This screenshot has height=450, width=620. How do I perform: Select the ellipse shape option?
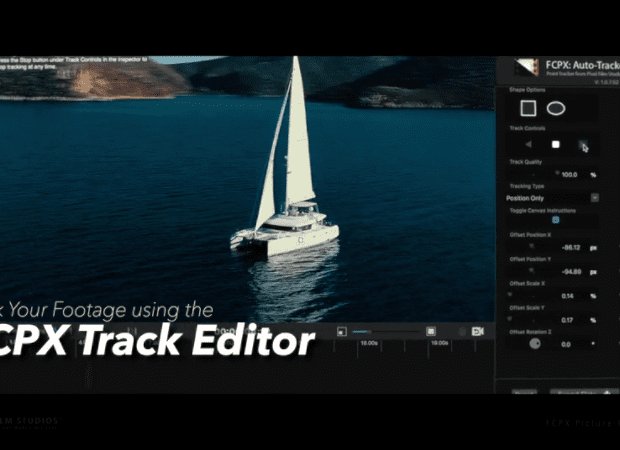pos(556,108)
